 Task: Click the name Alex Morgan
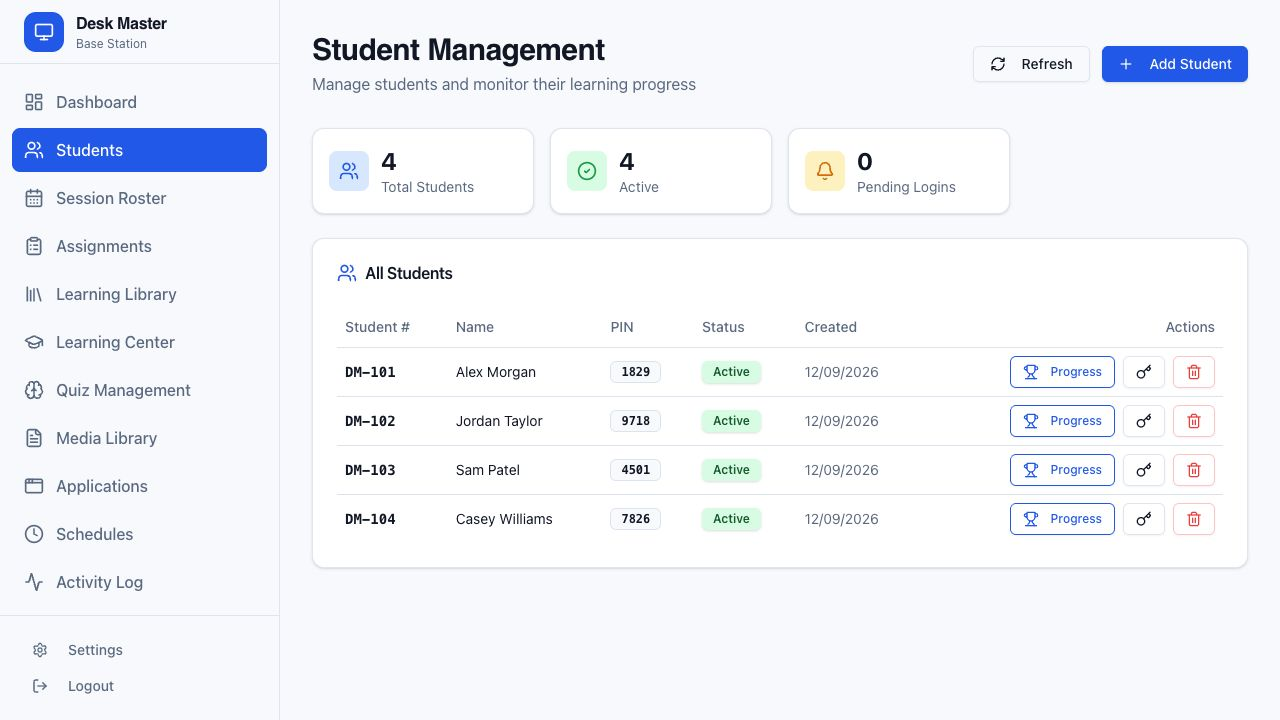496,372
